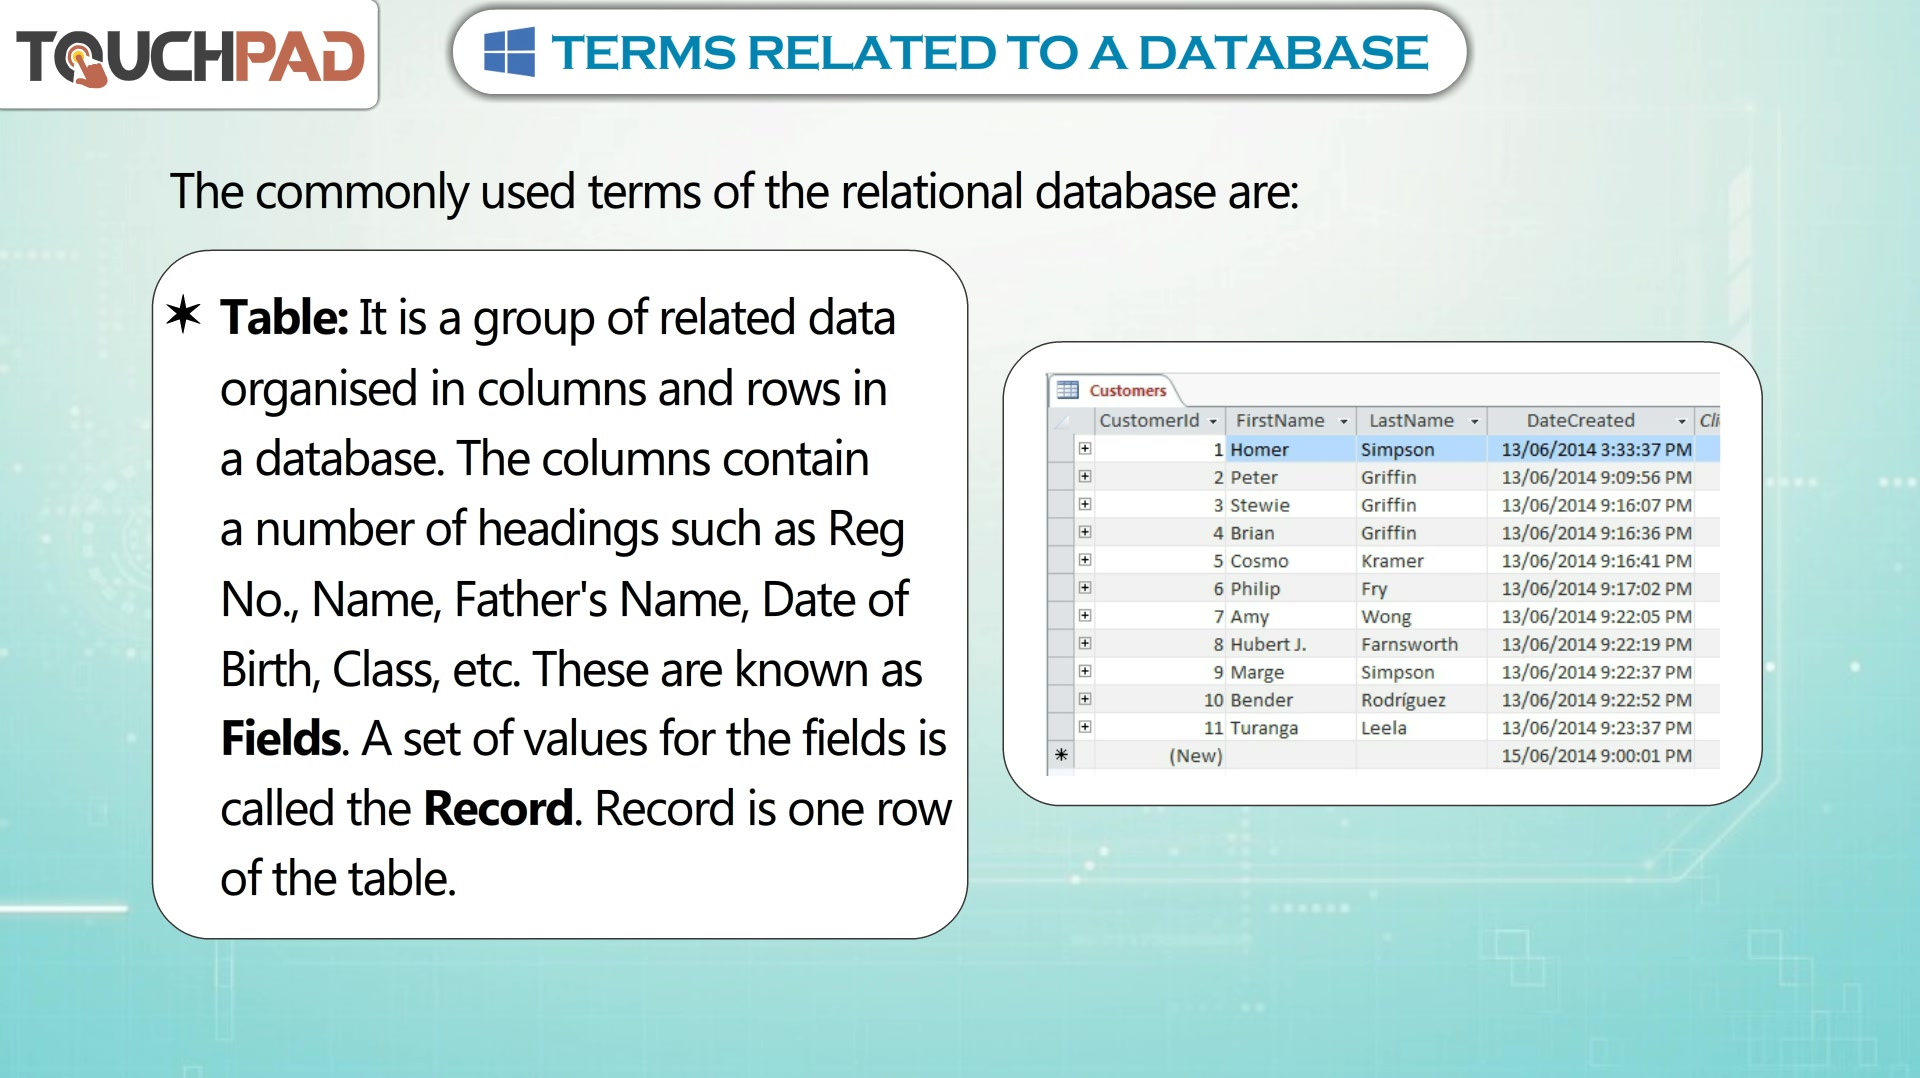Click the bold 'Table:' heading text
Image resolution: width=1920 pixels, height=1078 pixels.
click(284, 318)
